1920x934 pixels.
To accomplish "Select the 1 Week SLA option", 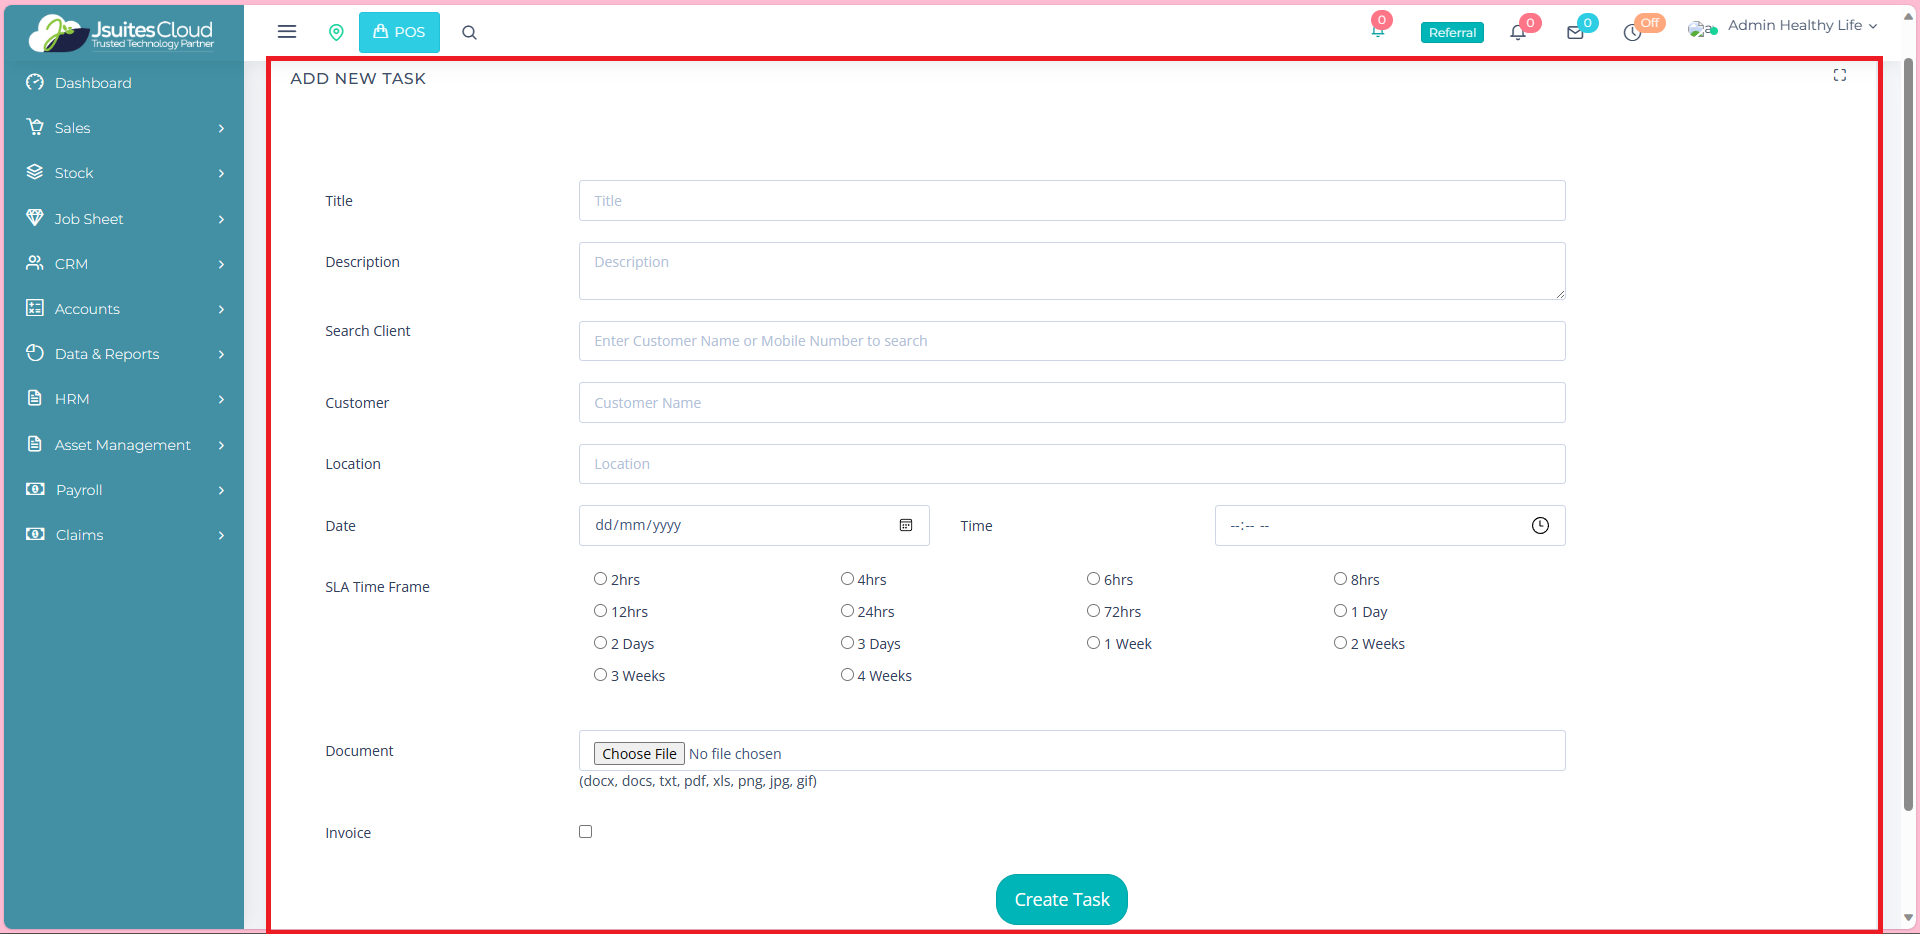I will click(x=1093, y=643).
